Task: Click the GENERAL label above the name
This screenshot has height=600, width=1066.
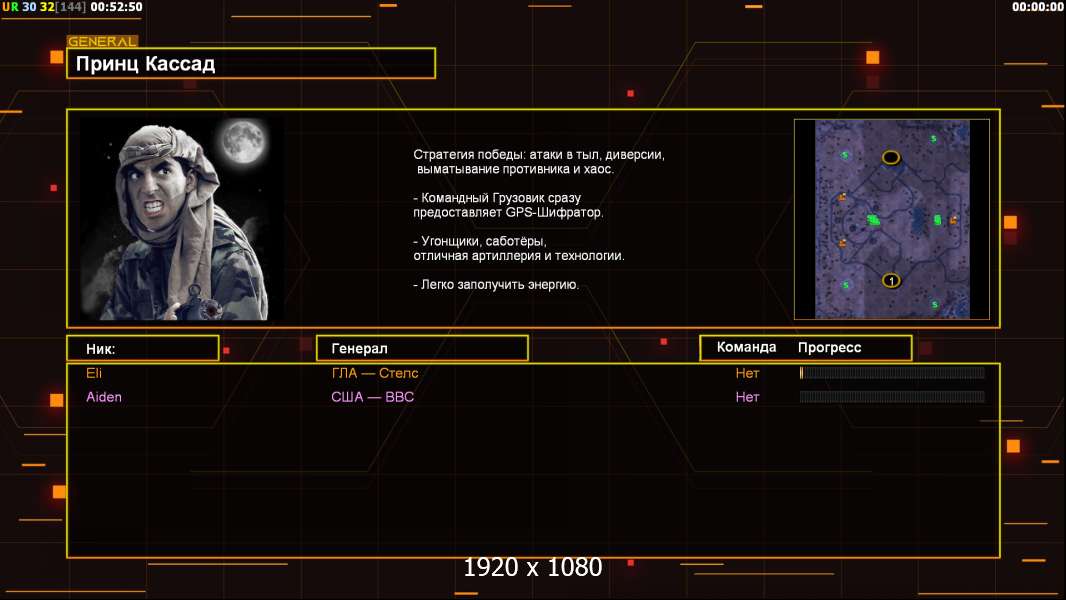Action: [102, 41]
